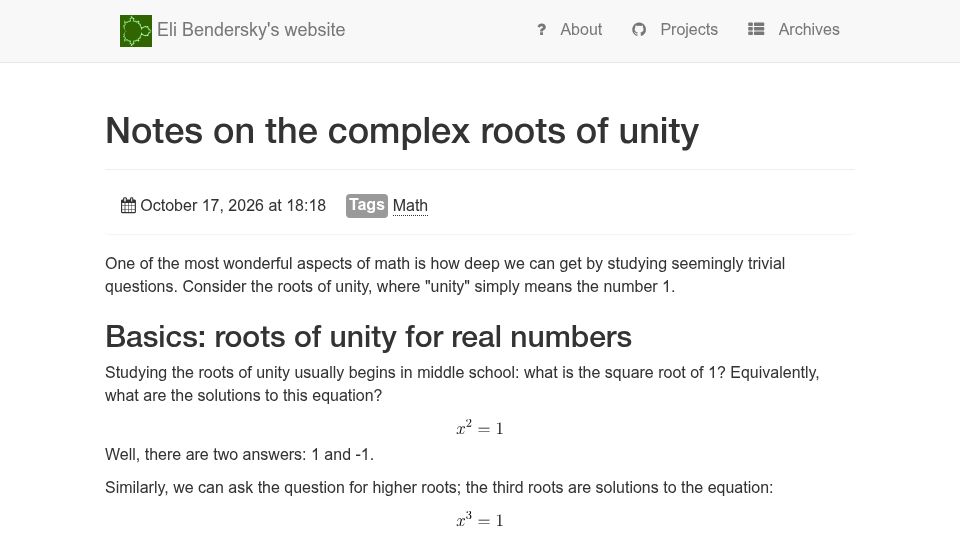
Task: Click the text 'Well, there are two answers: 1 and -1.'
Action: [x=239, y=454]
